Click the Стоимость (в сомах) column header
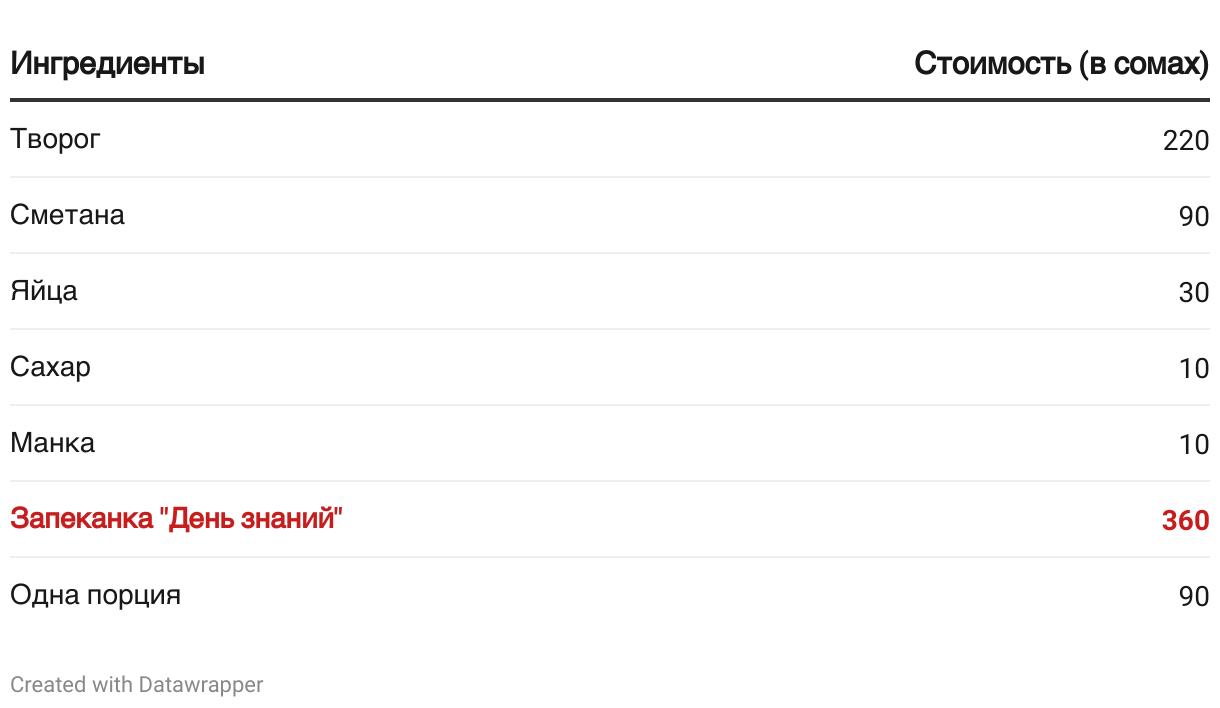 pos(1062,64)
